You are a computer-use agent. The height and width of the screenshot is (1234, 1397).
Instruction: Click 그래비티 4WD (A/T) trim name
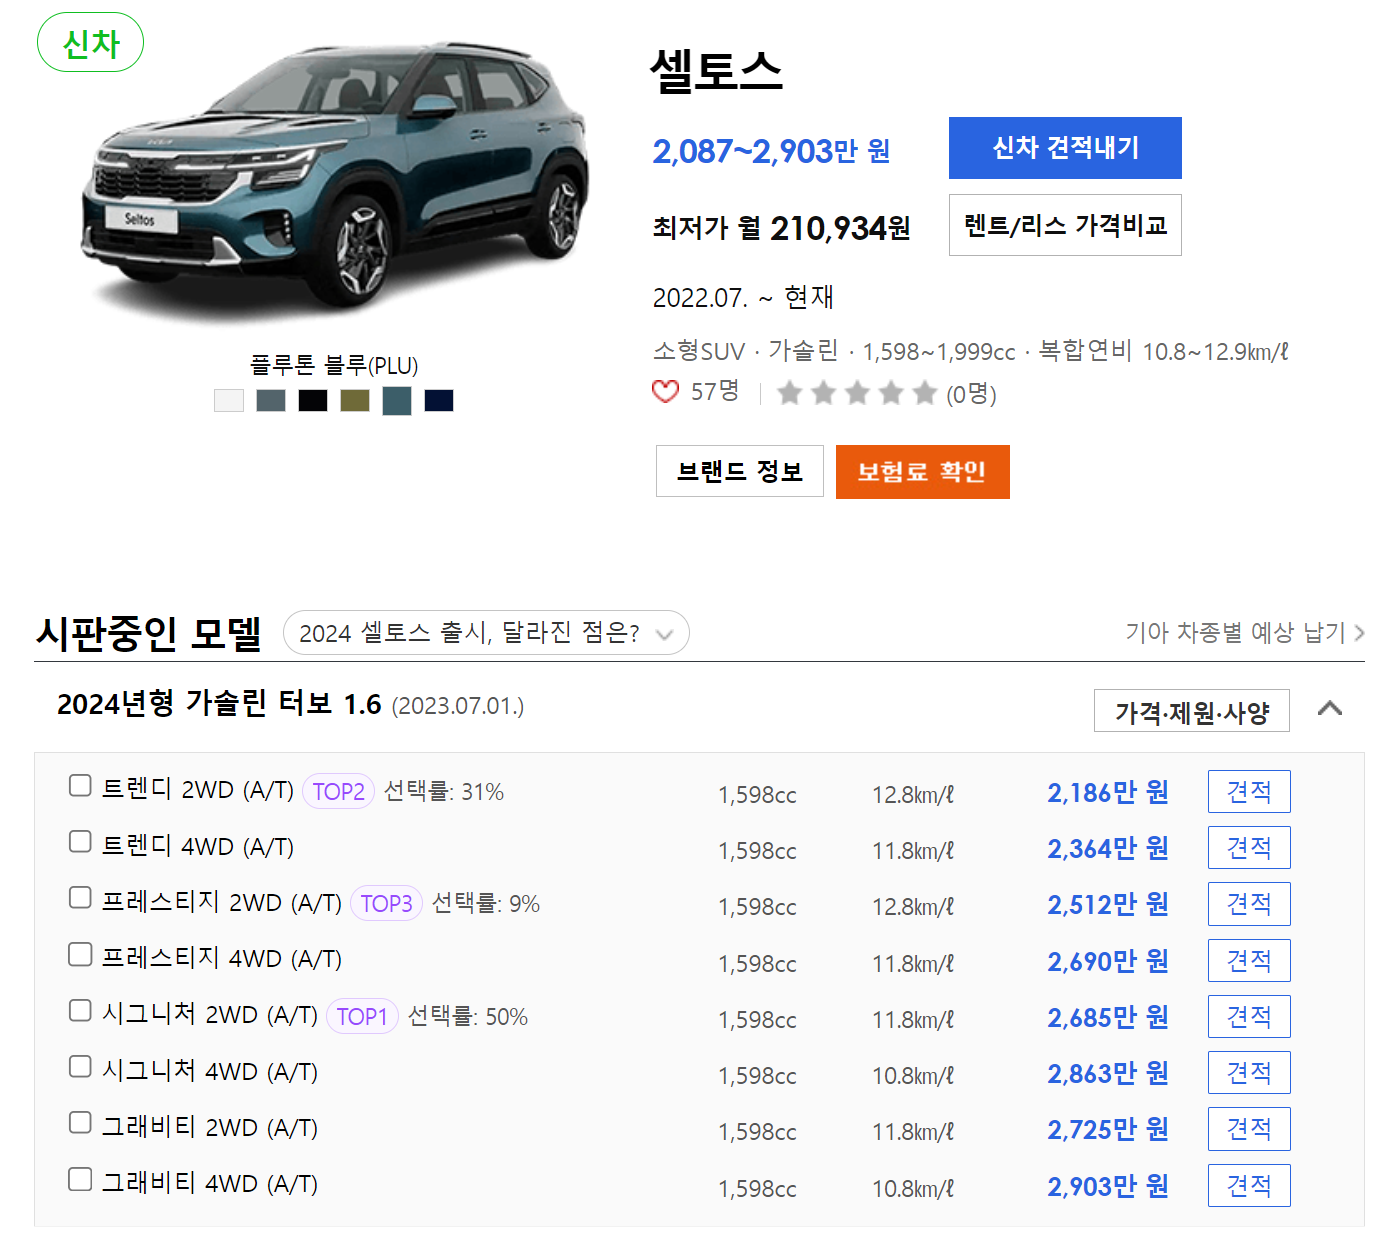210,1184
